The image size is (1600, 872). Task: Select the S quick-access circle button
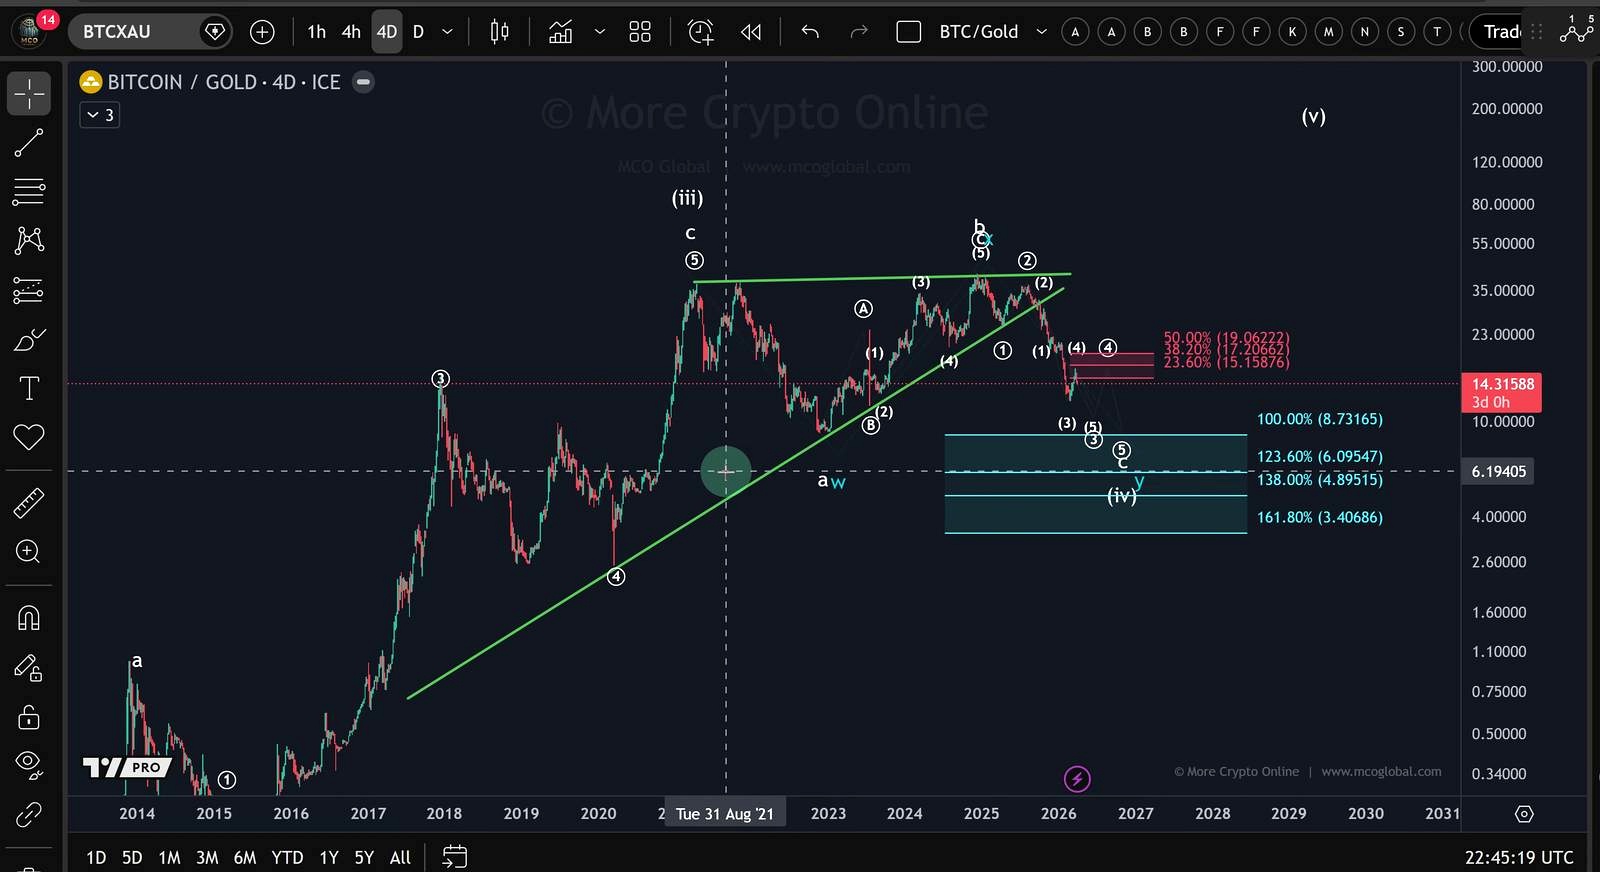(x=1400, y=32)
